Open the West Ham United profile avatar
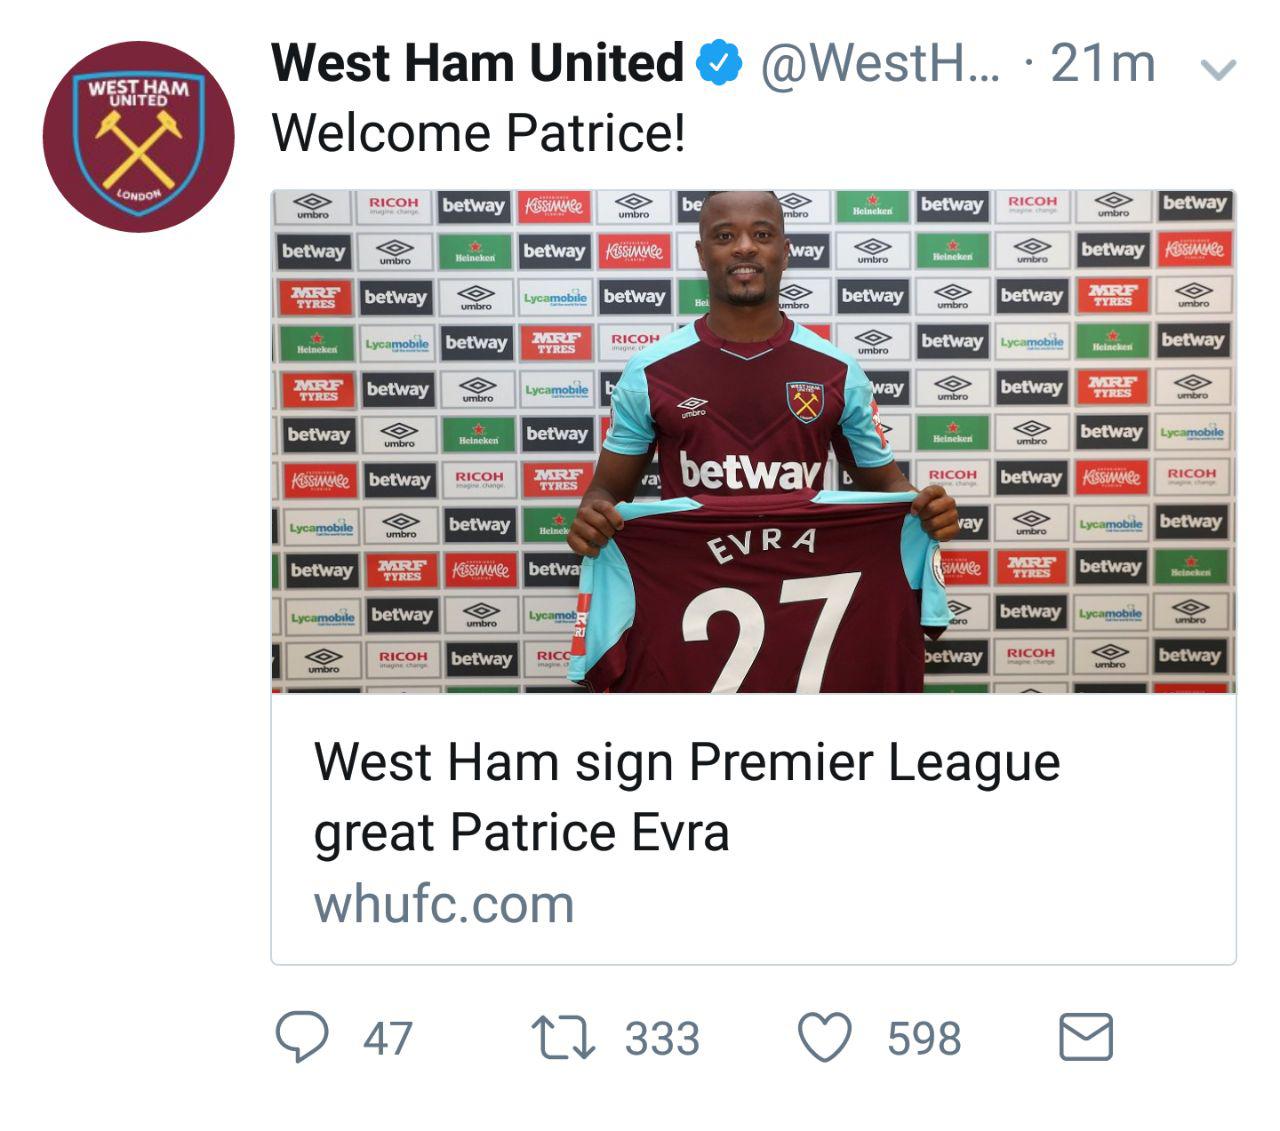Viewport: 1280px width, 1131px height. click(138, 136)
